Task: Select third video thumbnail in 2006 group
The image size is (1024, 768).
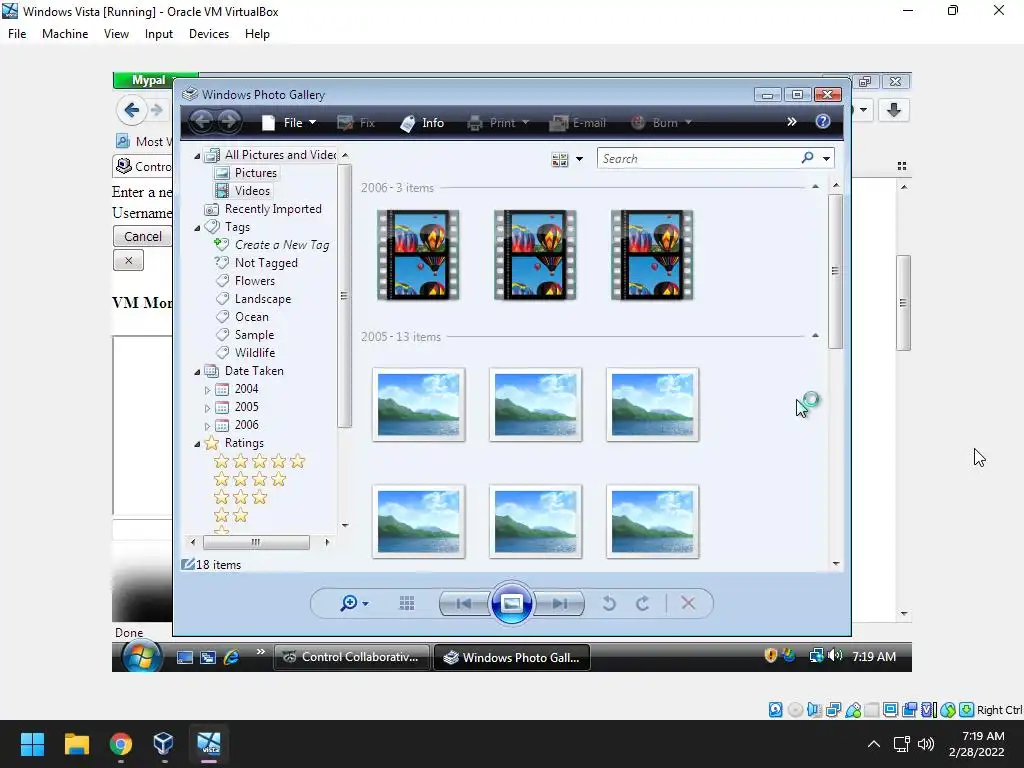Action: click(652, 255)
